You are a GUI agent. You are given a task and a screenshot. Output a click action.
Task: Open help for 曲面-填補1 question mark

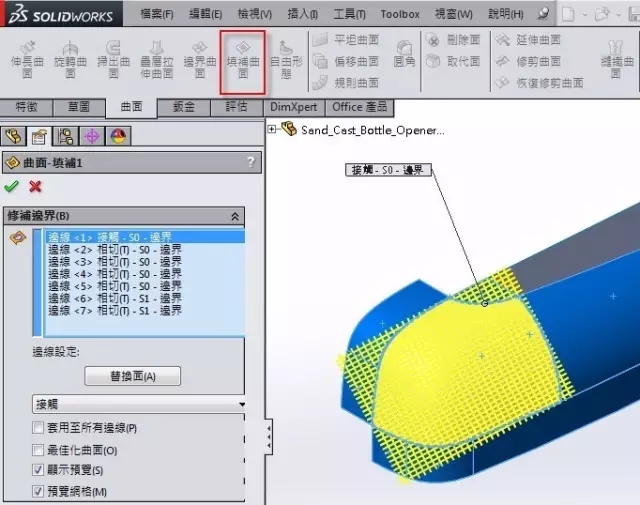pyautogui.click(x=251, y=162)
